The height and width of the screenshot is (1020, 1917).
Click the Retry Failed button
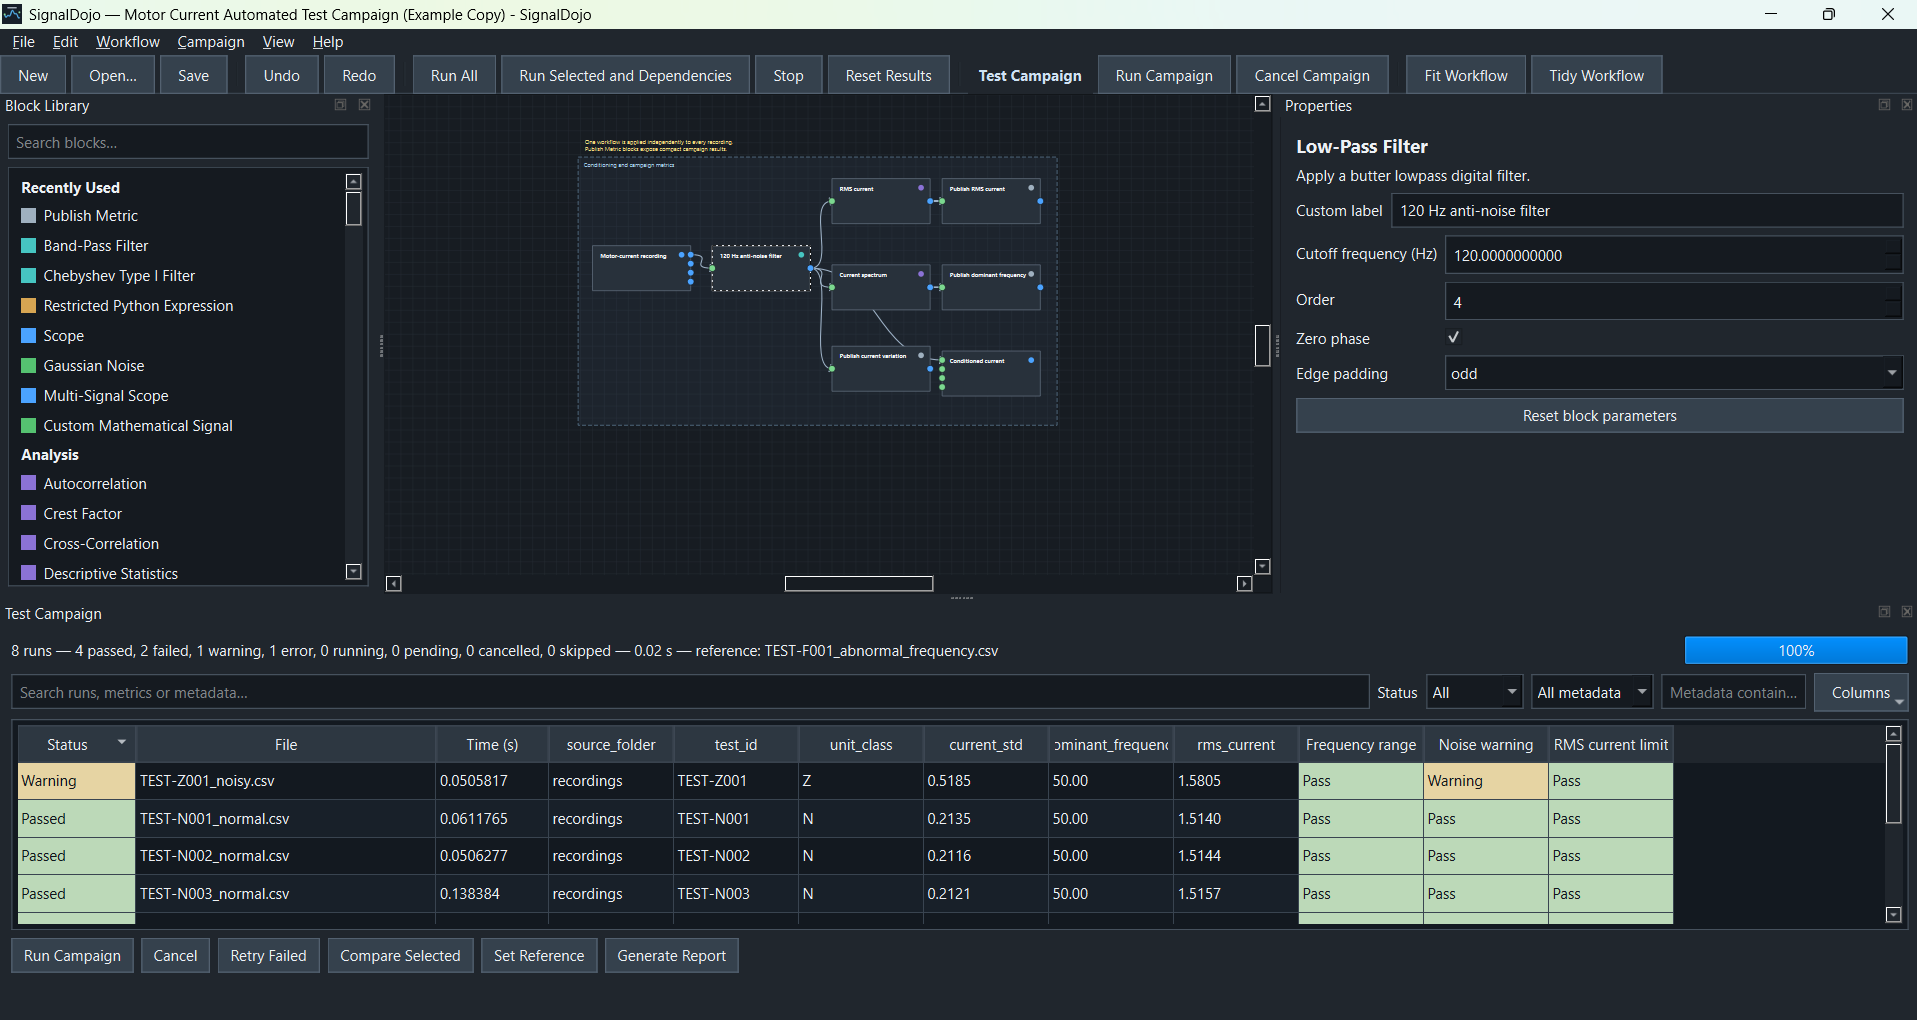tap(268, 956)
